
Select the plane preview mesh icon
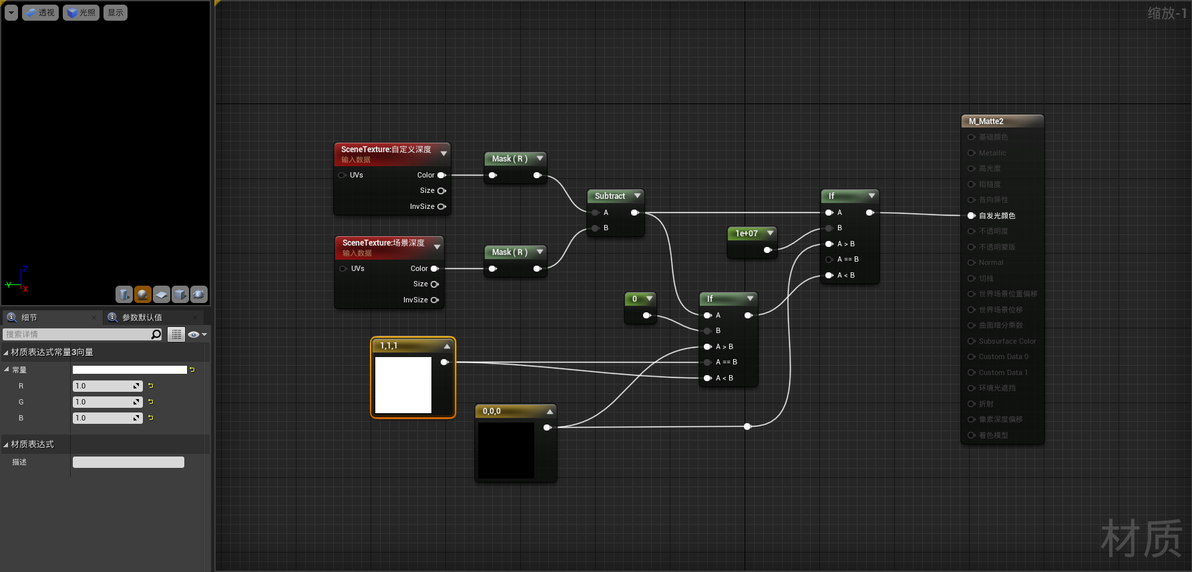161,294
